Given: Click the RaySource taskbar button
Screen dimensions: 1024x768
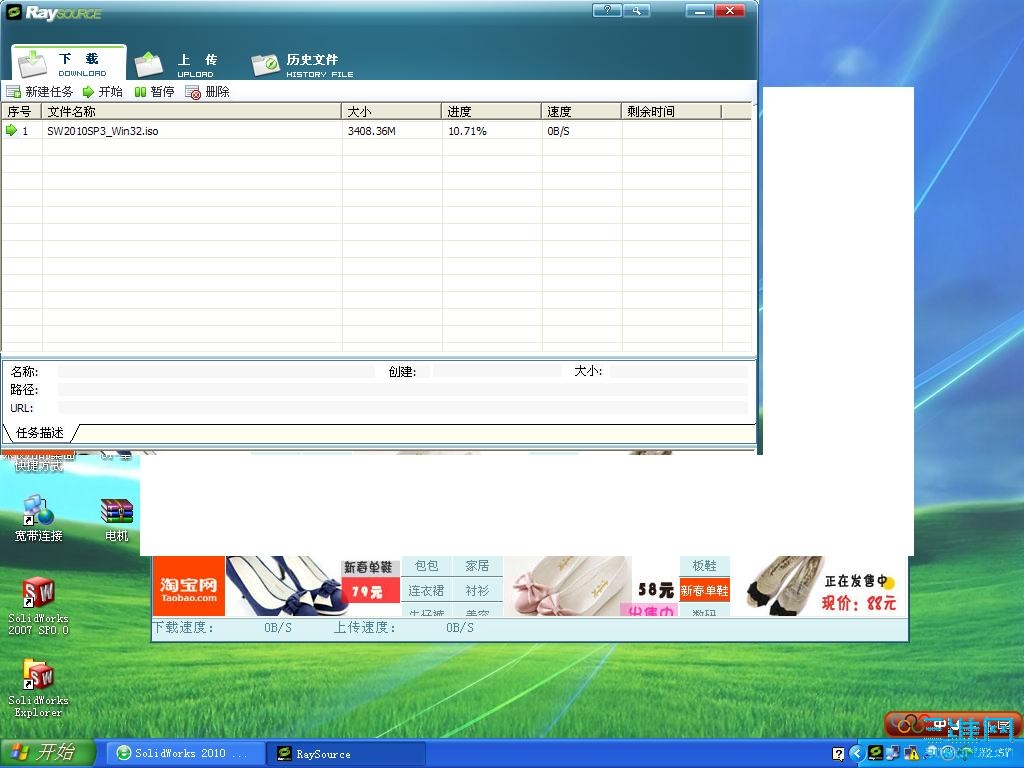Looking at the screenshot, I should click(346, 754).
